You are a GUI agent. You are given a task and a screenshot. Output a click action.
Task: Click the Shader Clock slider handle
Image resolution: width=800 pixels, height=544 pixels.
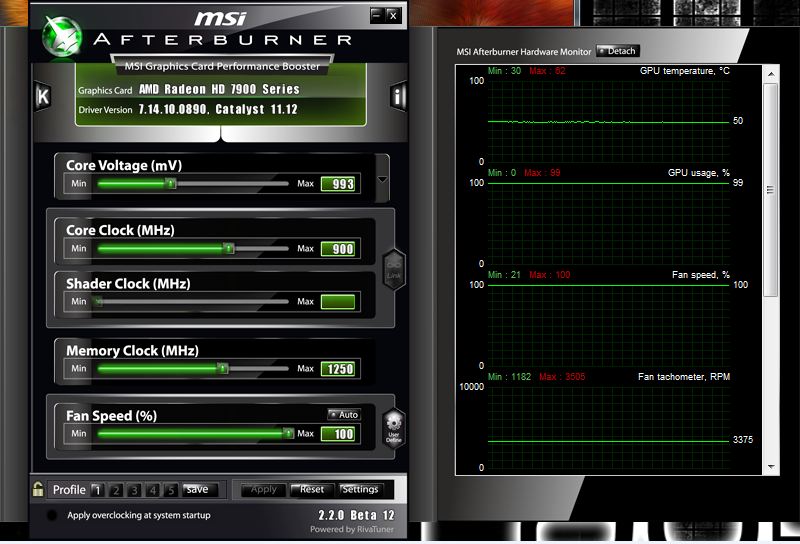click(98, 302)
